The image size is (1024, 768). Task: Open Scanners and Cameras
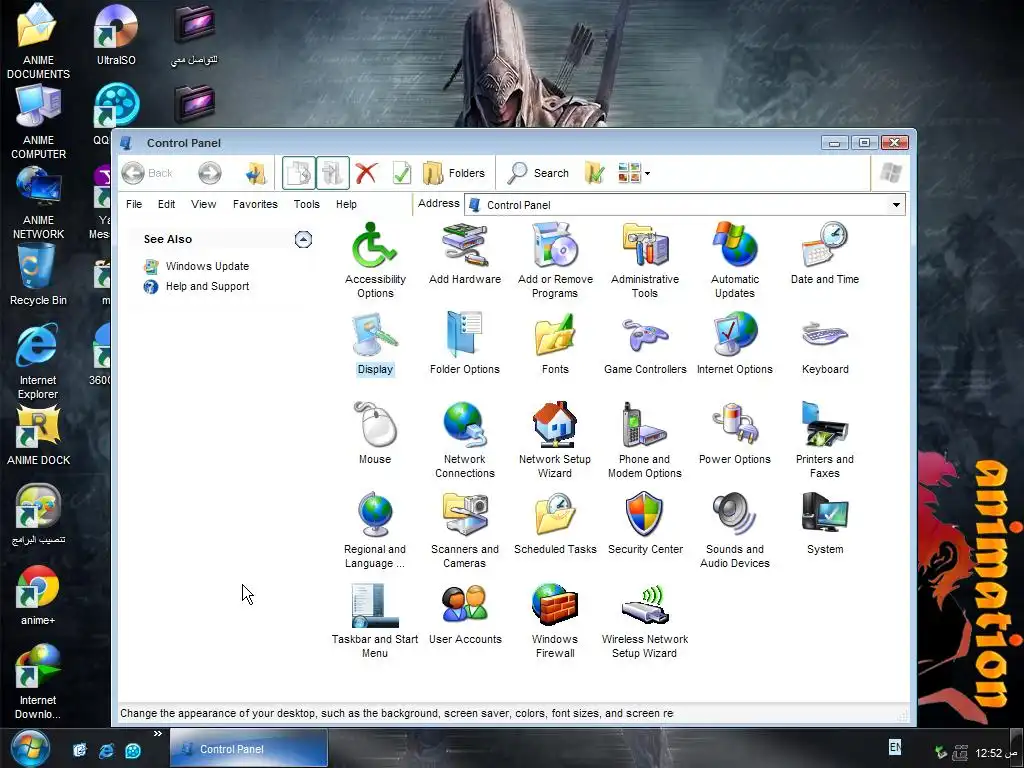pos(464,530)
